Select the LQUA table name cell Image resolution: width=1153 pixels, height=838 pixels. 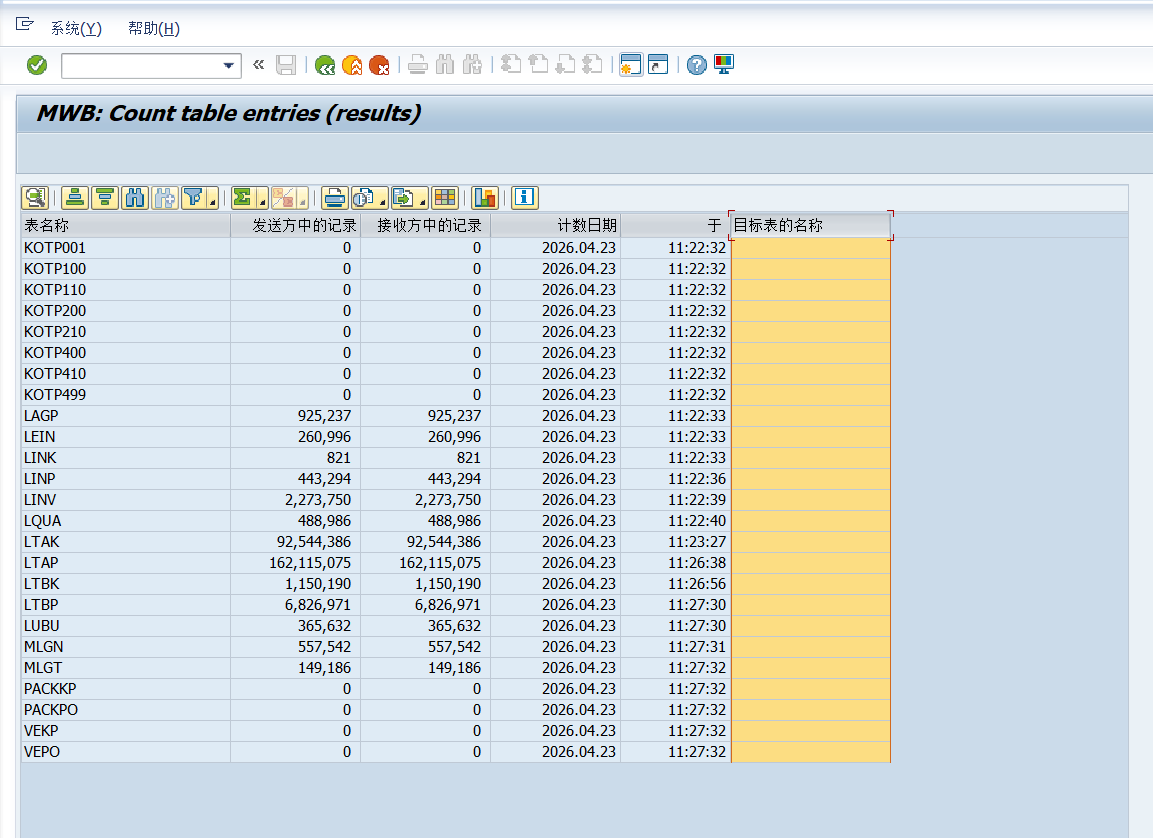pyautogui.click(x=126, y=521)
